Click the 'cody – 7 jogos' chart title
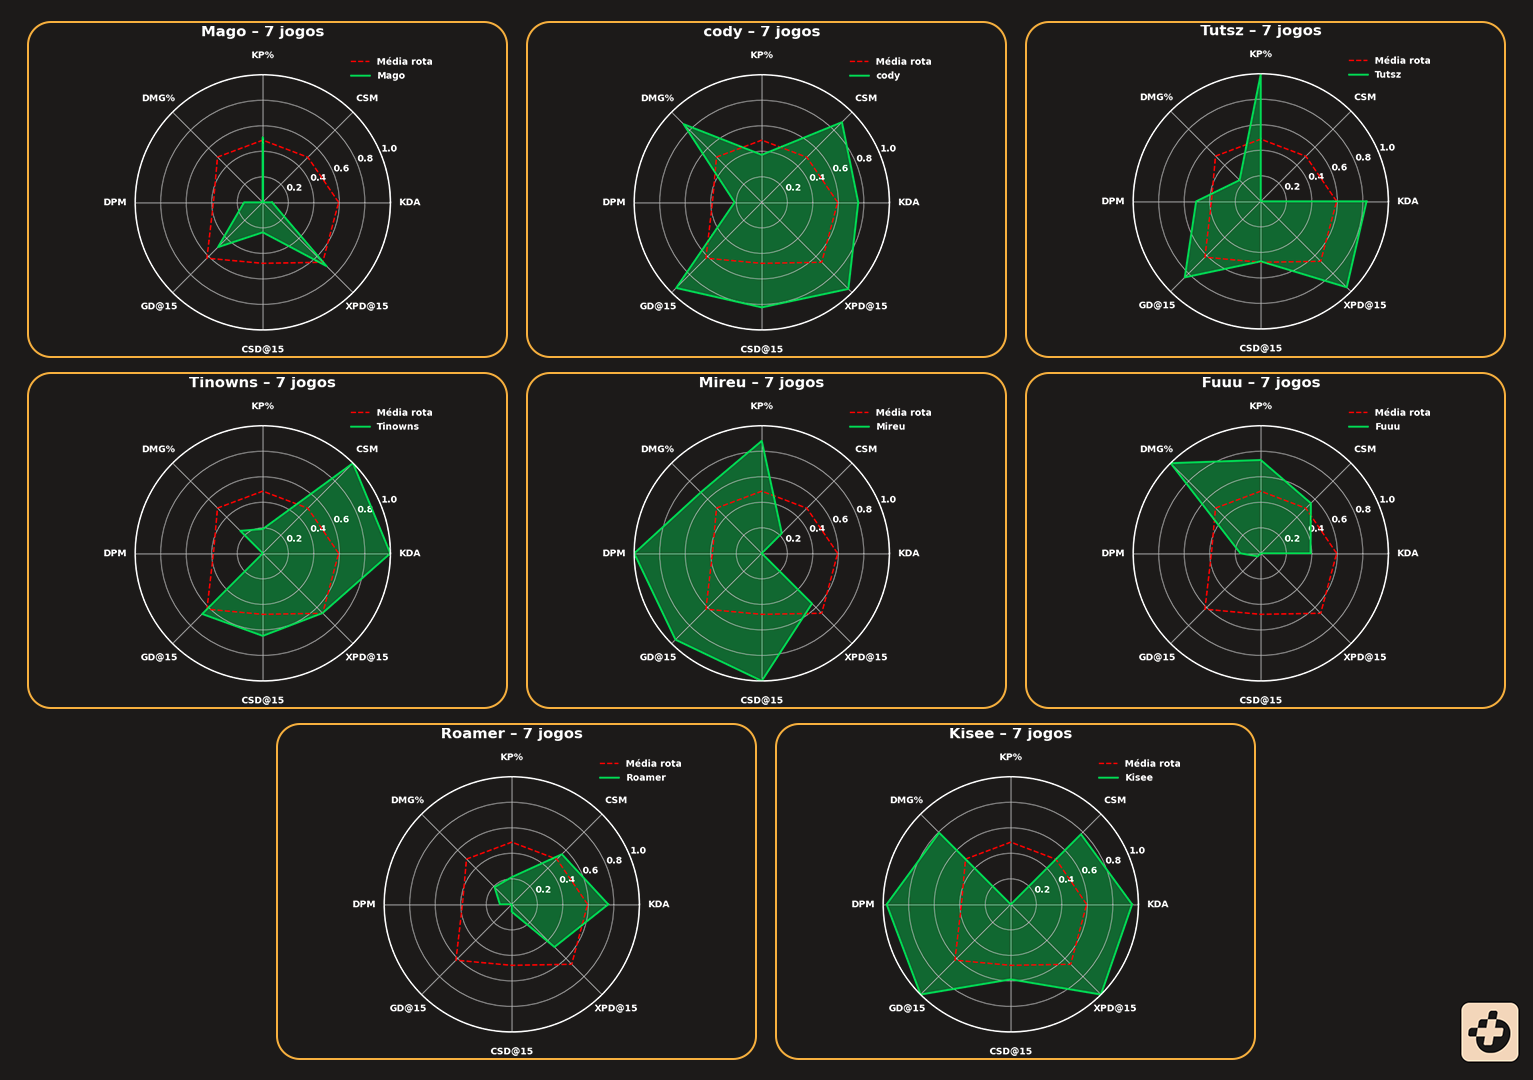This screenshot has height=1080, width=1533. coord(761,32)
